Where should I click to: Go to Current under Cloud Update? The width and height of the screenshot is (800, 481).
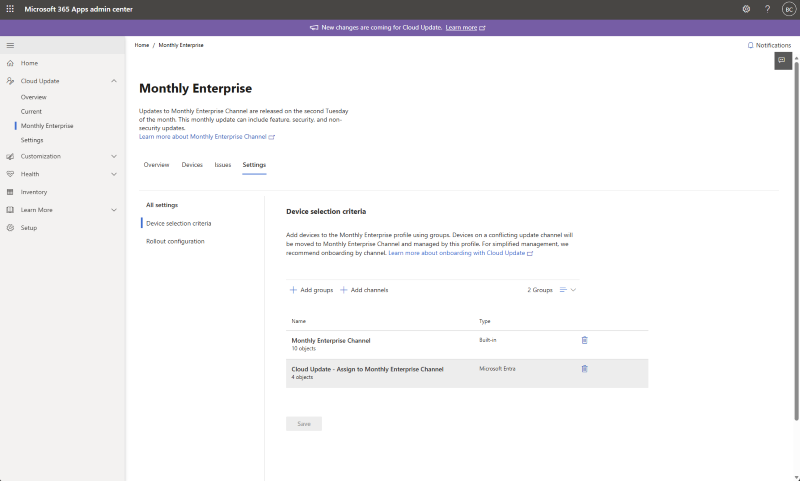(x=31, y=112)
